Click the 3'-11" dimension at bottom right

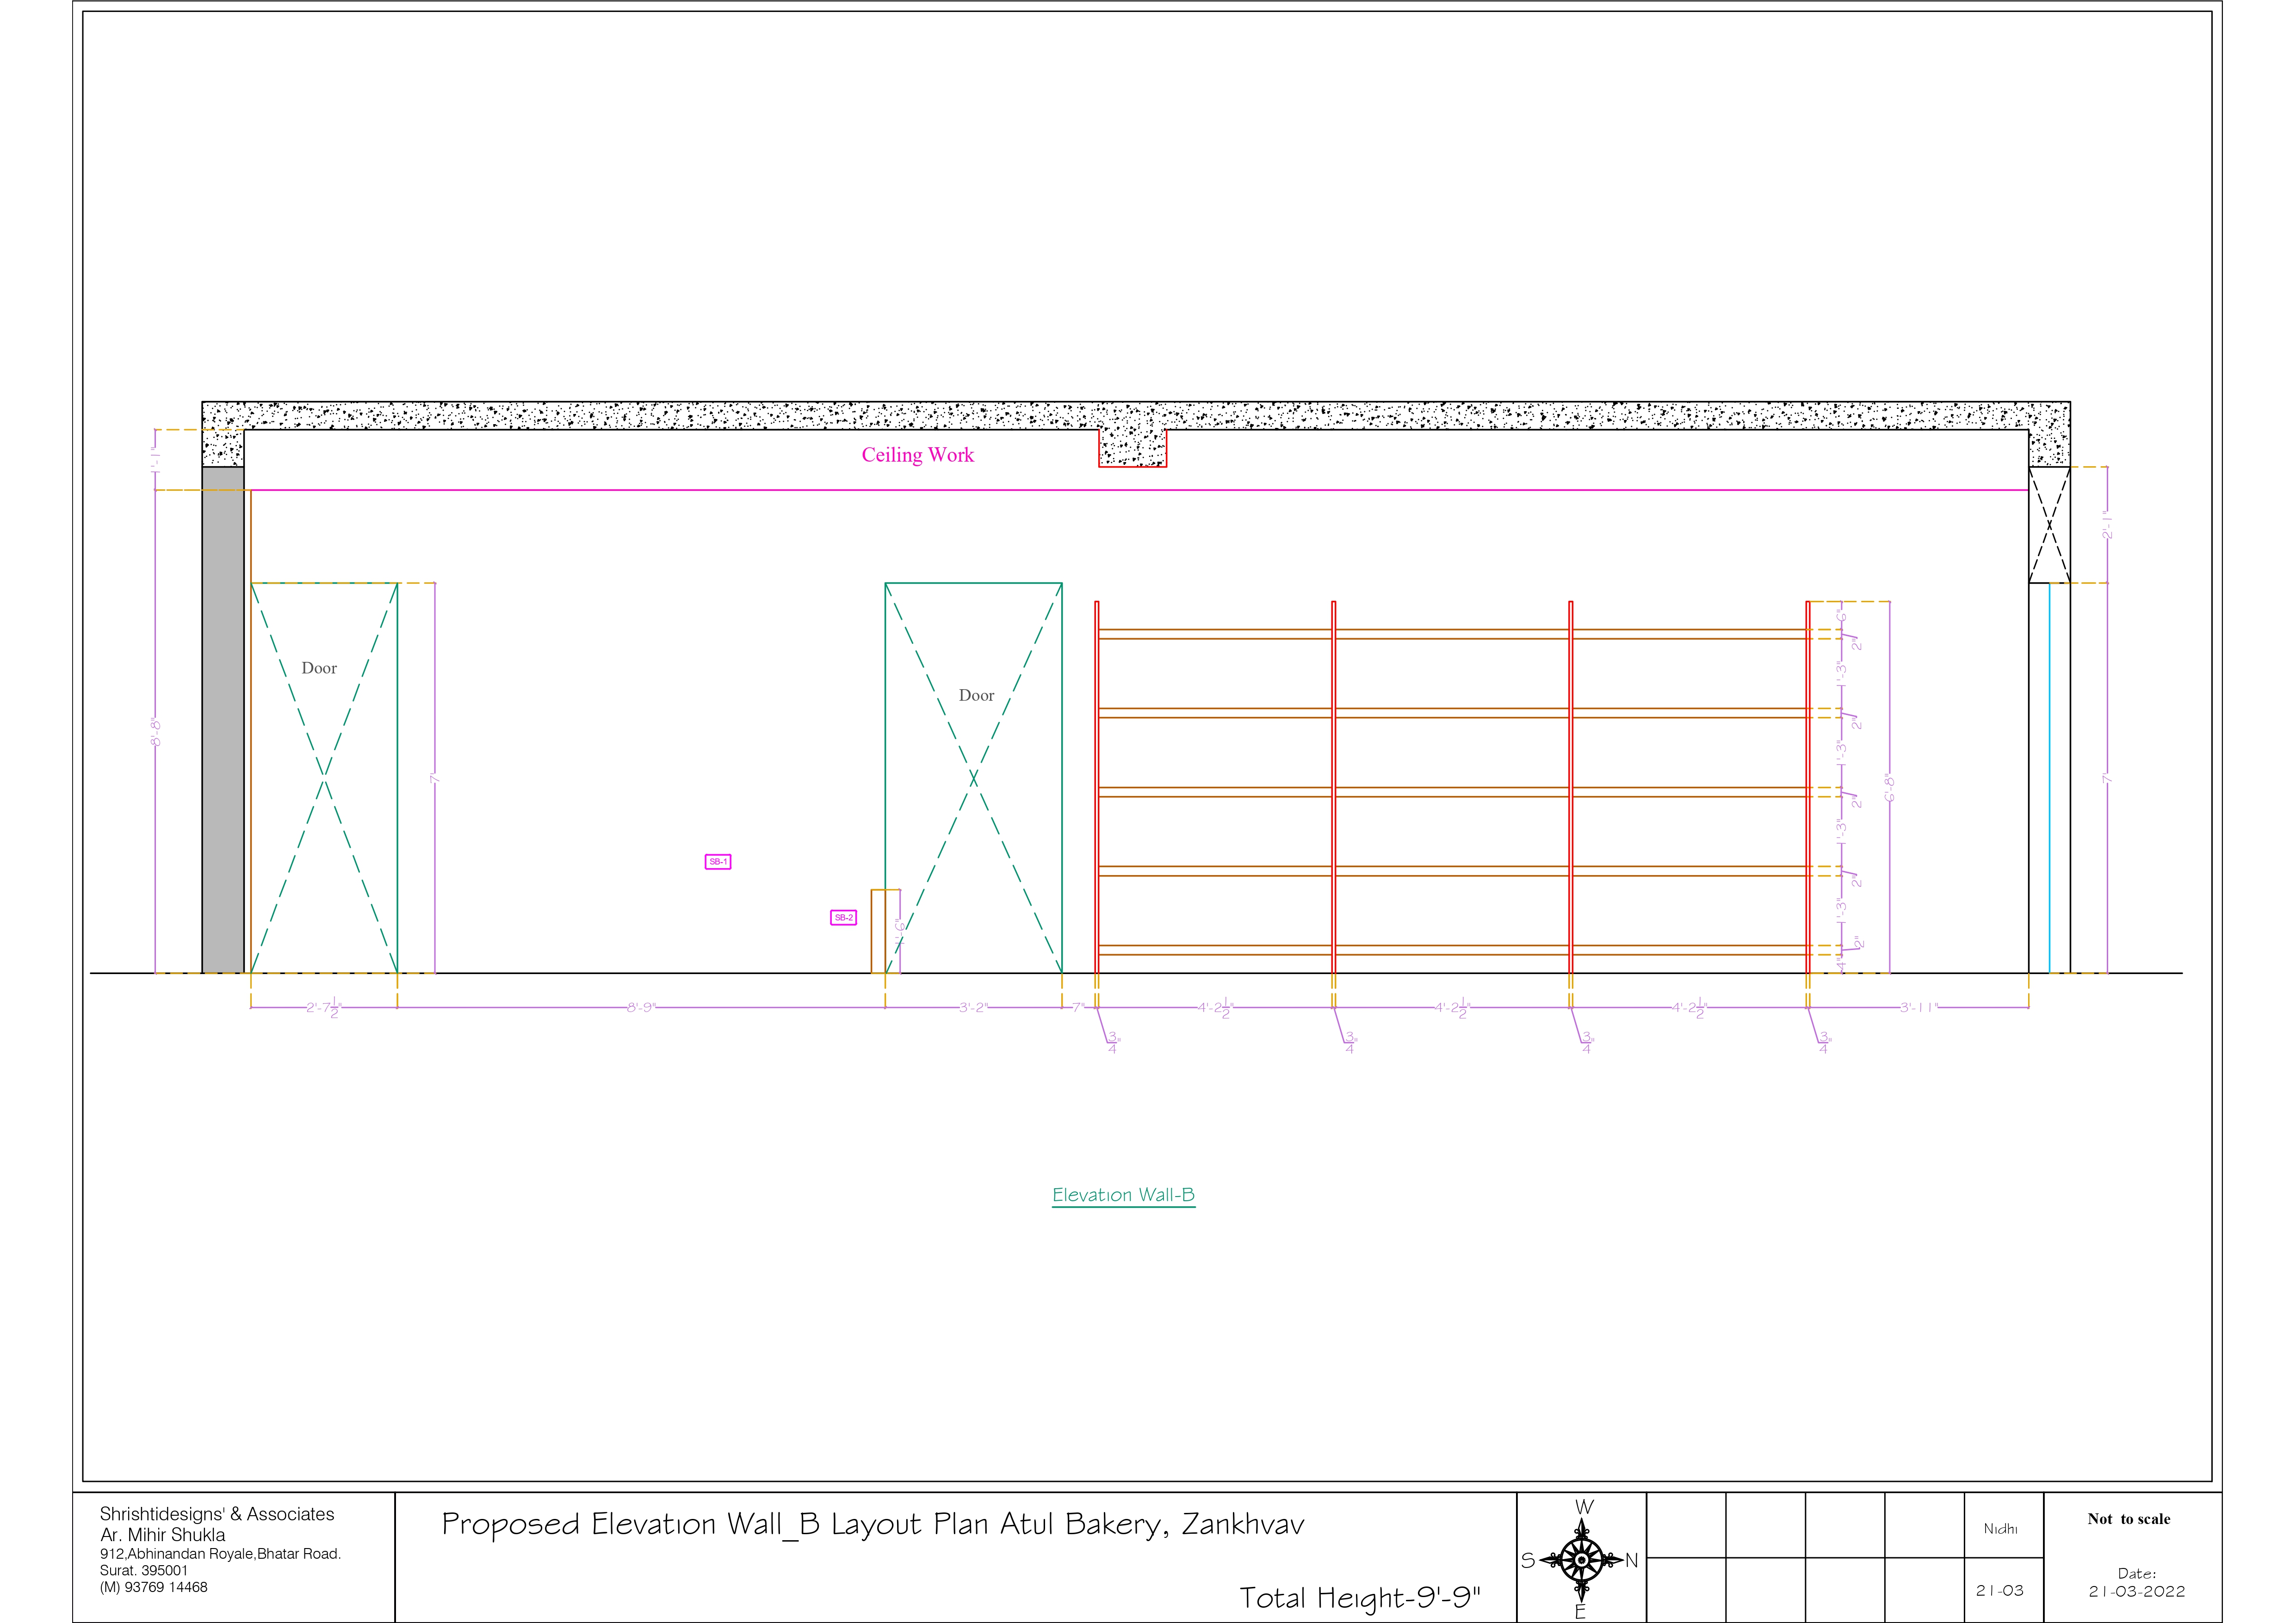point(1918,1007)
